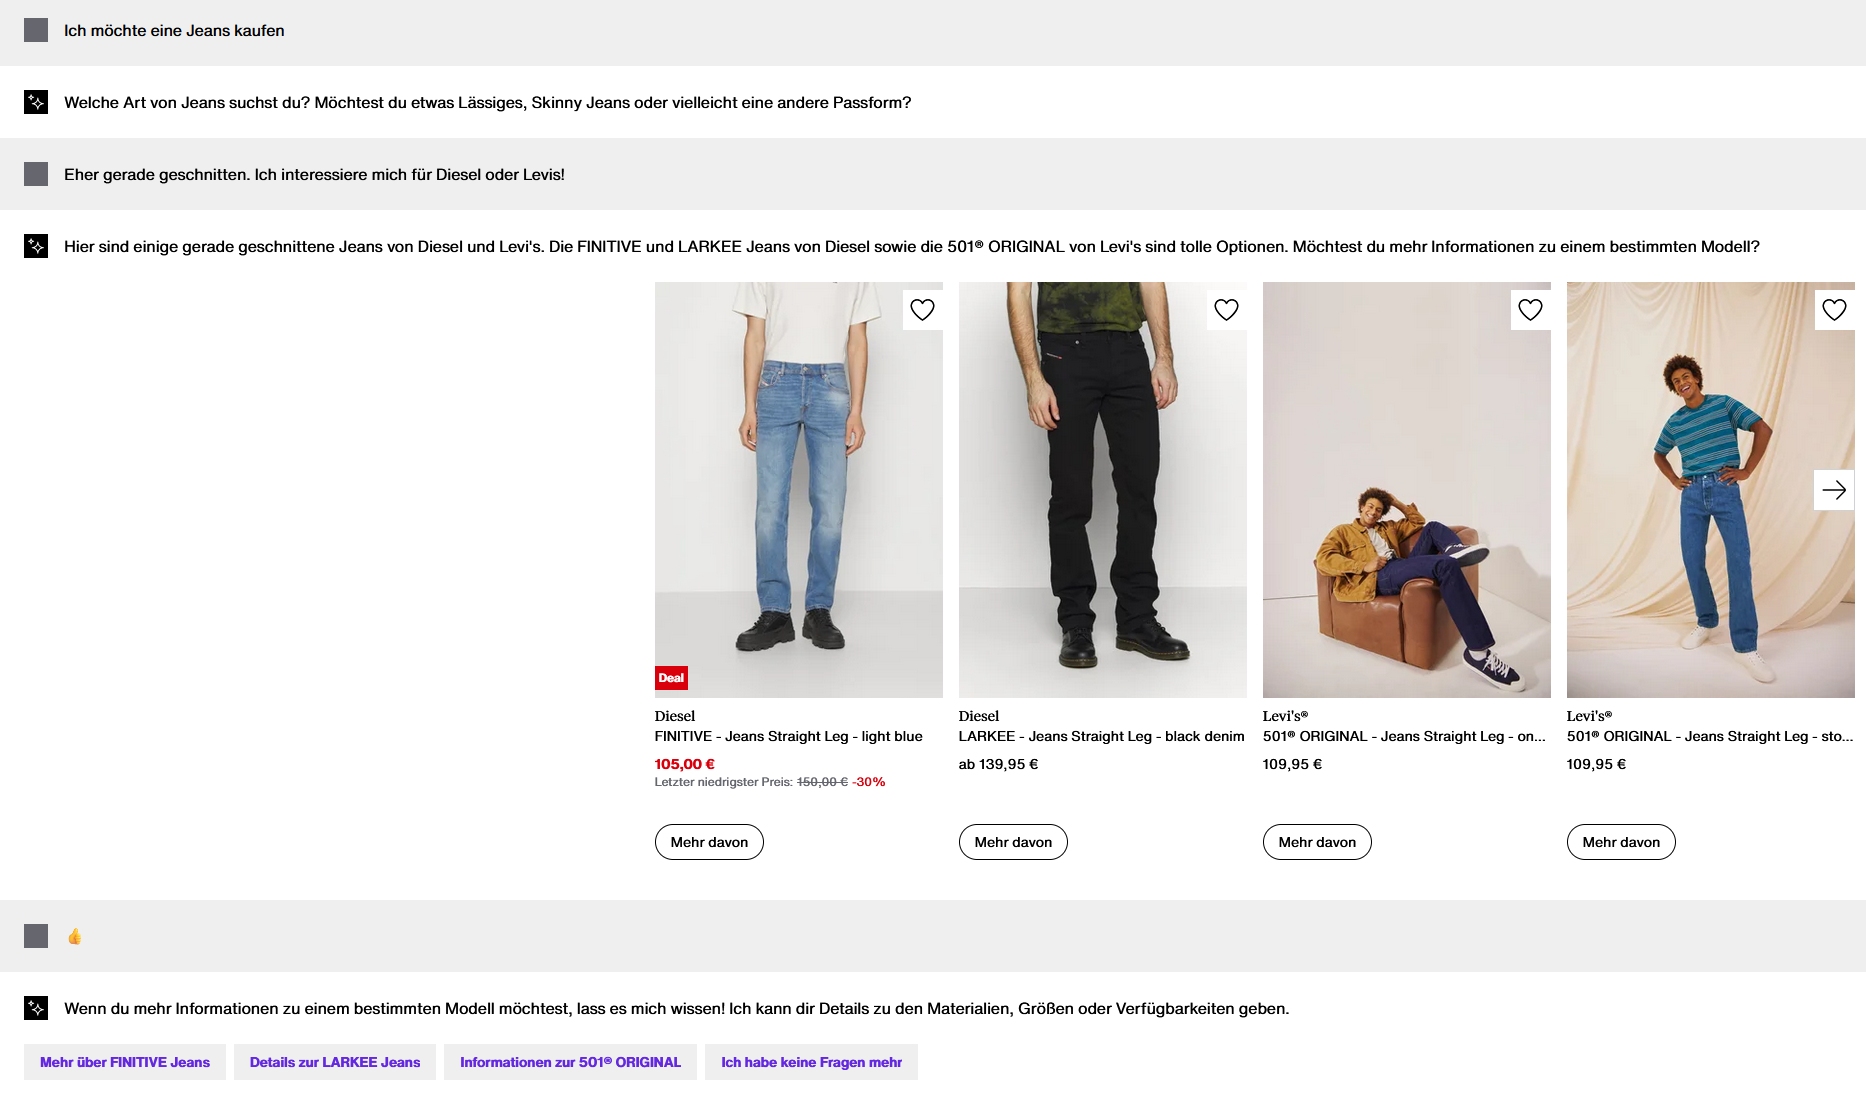Show next products with carousel arrow
Image resolution: width=1866 pixels, height=1093 pixels.
coord(1834,490)
